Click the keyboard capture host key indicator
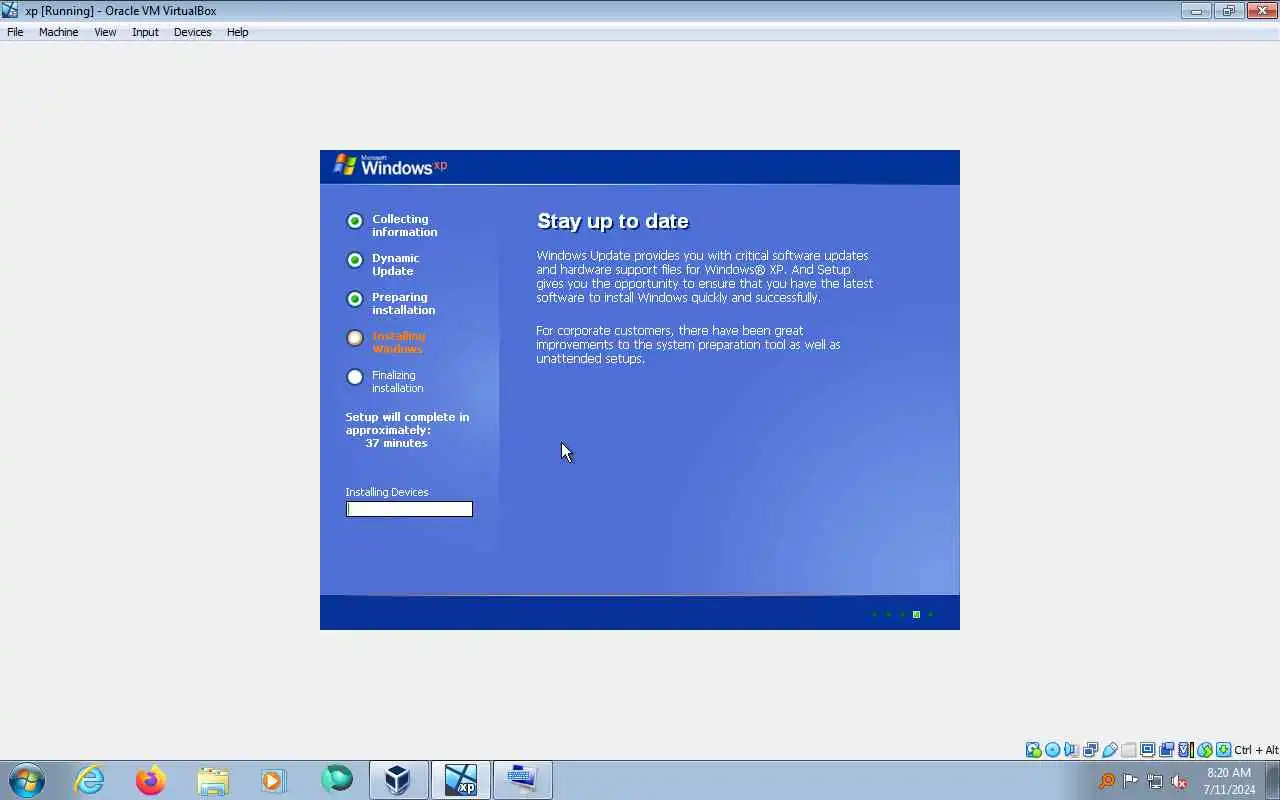 pos(1223,750)
